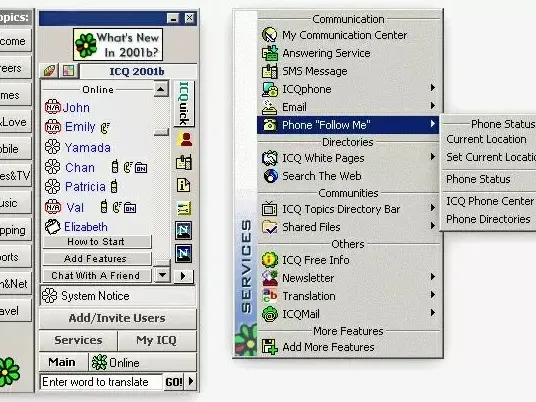Click the Answering Service icon
The width and height of the screenshot is (536, 402).
click(x=269, y=53)
